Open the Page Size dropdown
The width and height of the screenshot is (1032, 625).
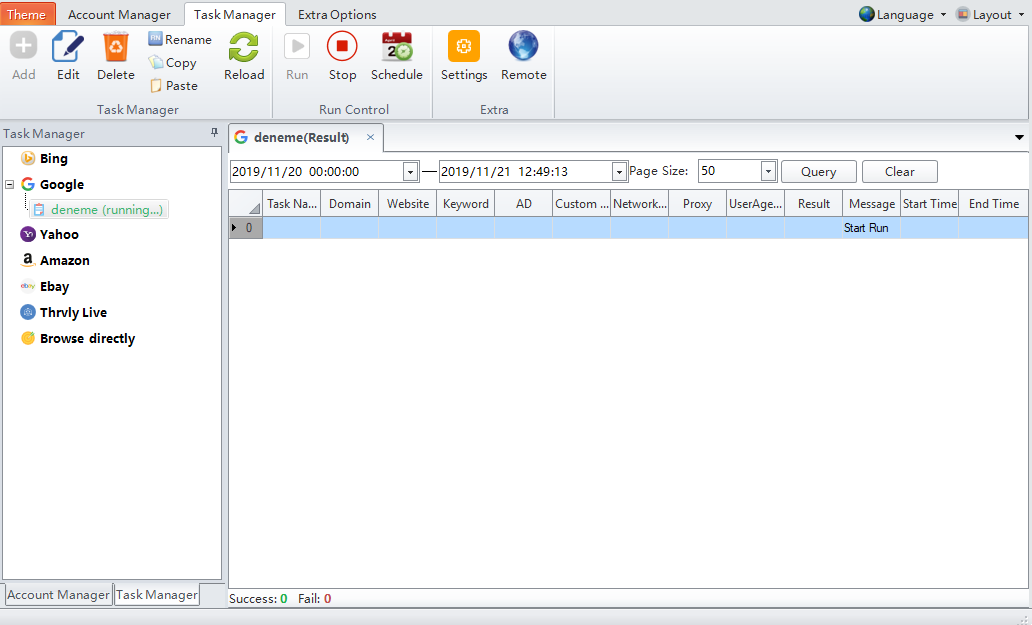(768, 171)
